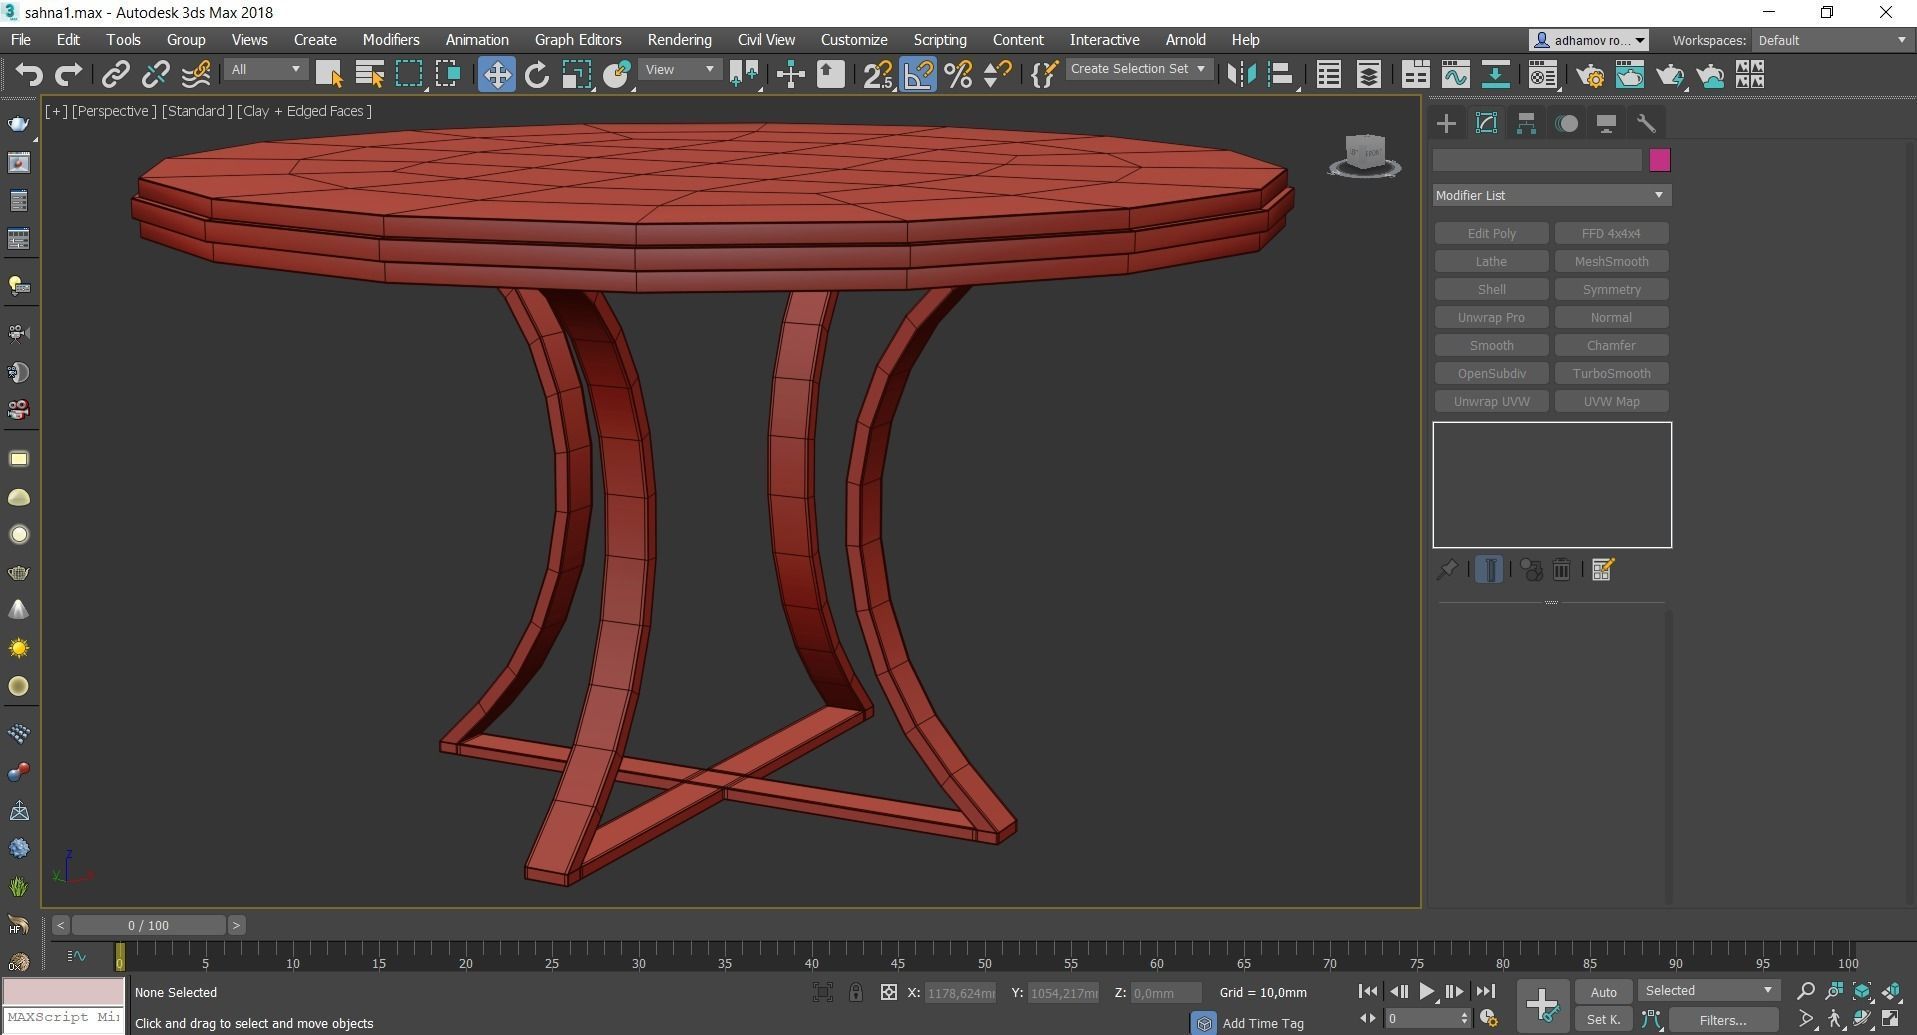Screen dimensions: 1917x1035
Task: Click the Bind to Space Warp icon
Action: pos(196,75)
